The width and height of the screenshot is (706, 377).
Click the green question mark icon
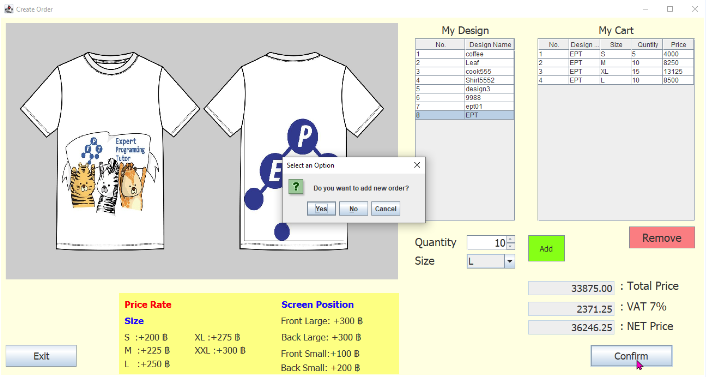tap(296, 186)
